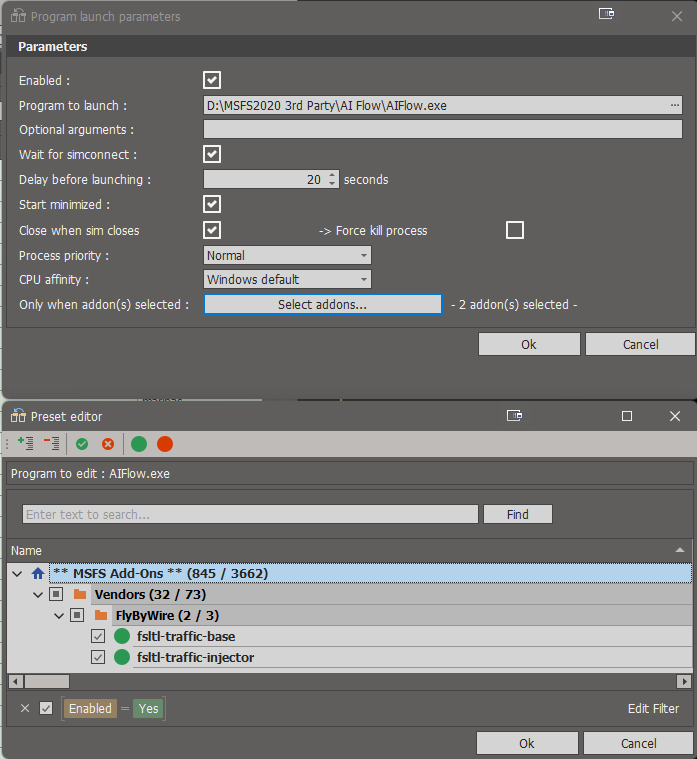This screenshot has height=759, width=697.
Task: Click the skin icon in Program launch parameters title bar
Action: [606, 14]
